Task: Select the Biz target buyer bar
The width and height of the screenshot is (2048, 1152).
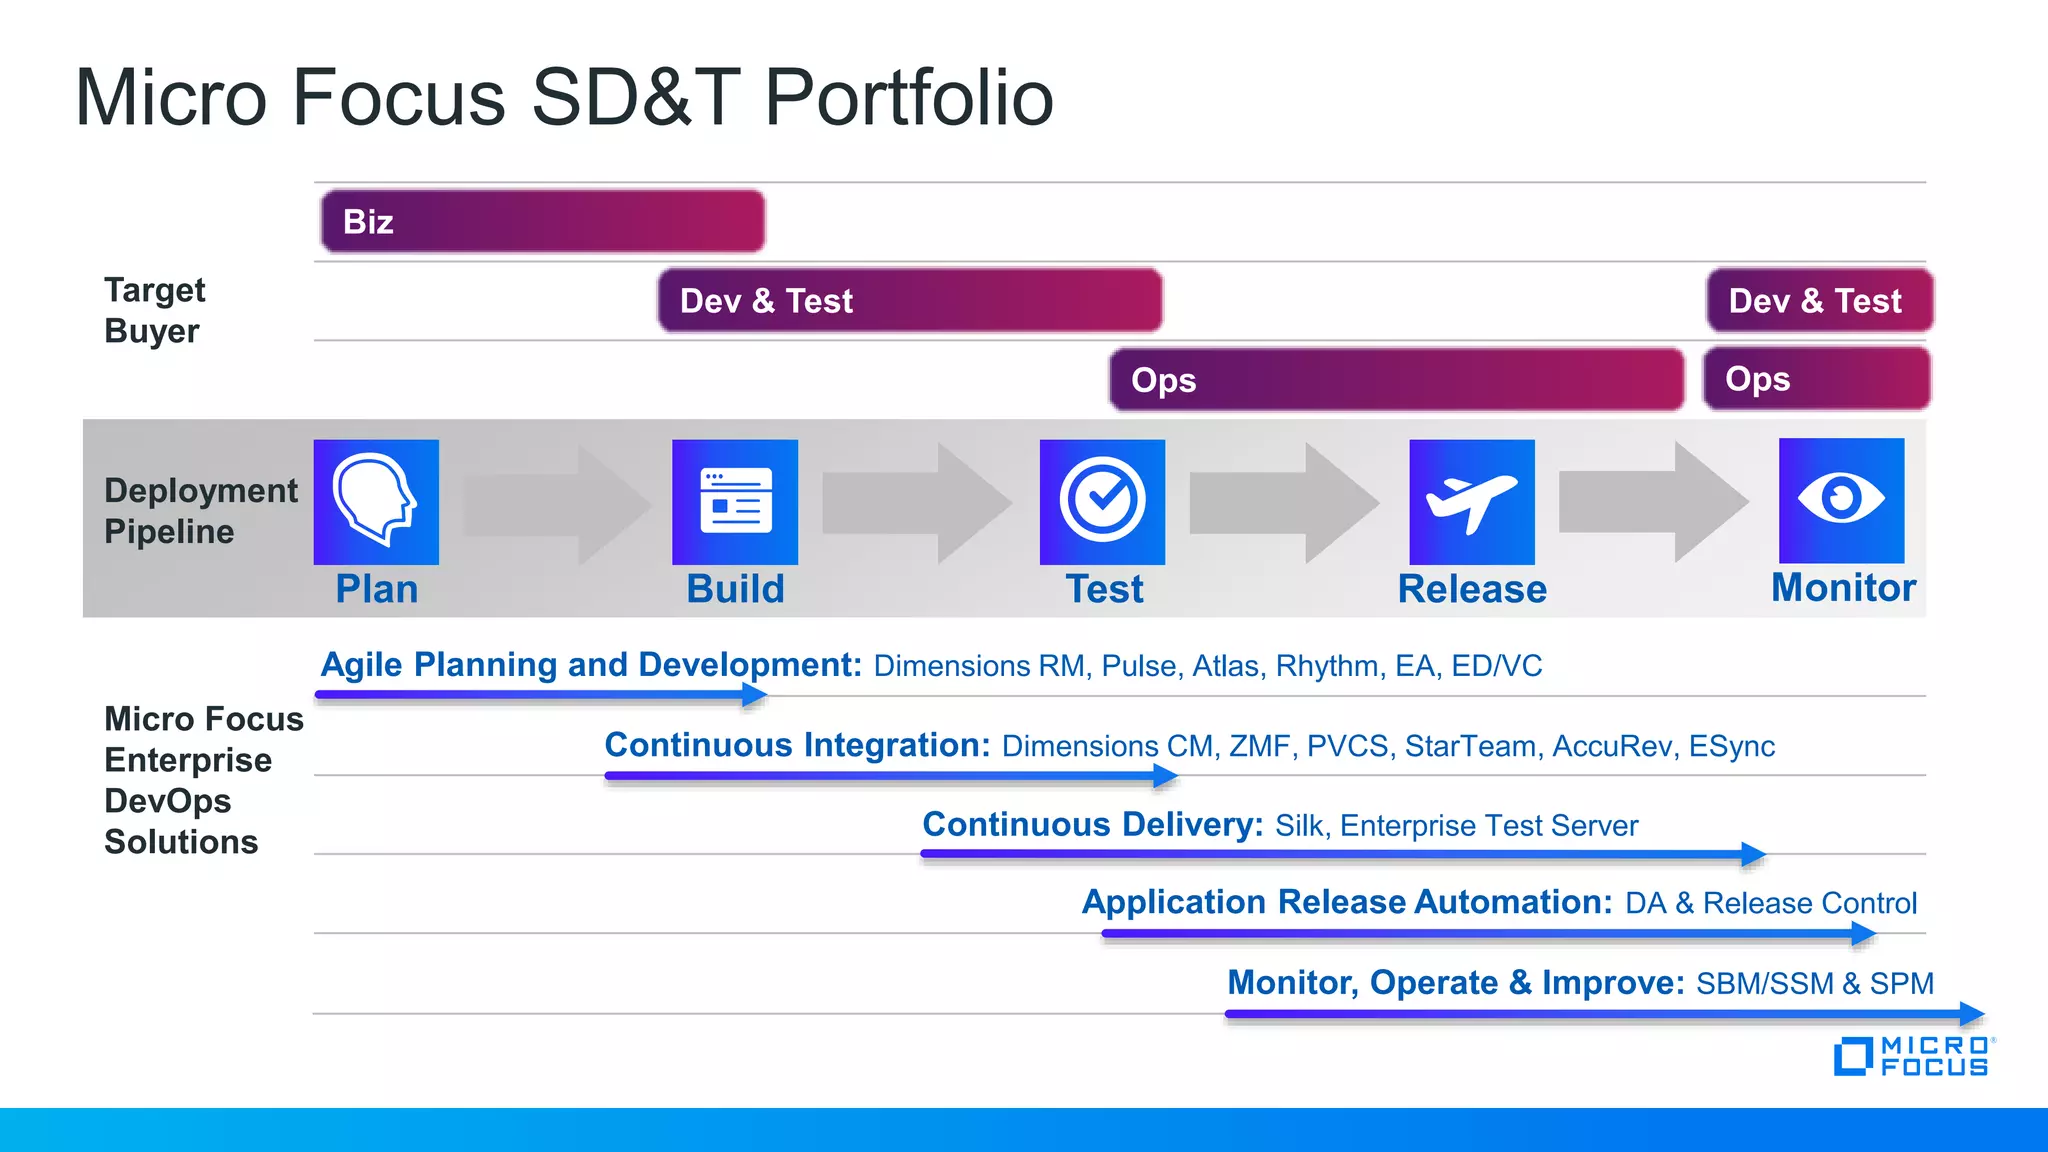Action: tap(543, 221)
